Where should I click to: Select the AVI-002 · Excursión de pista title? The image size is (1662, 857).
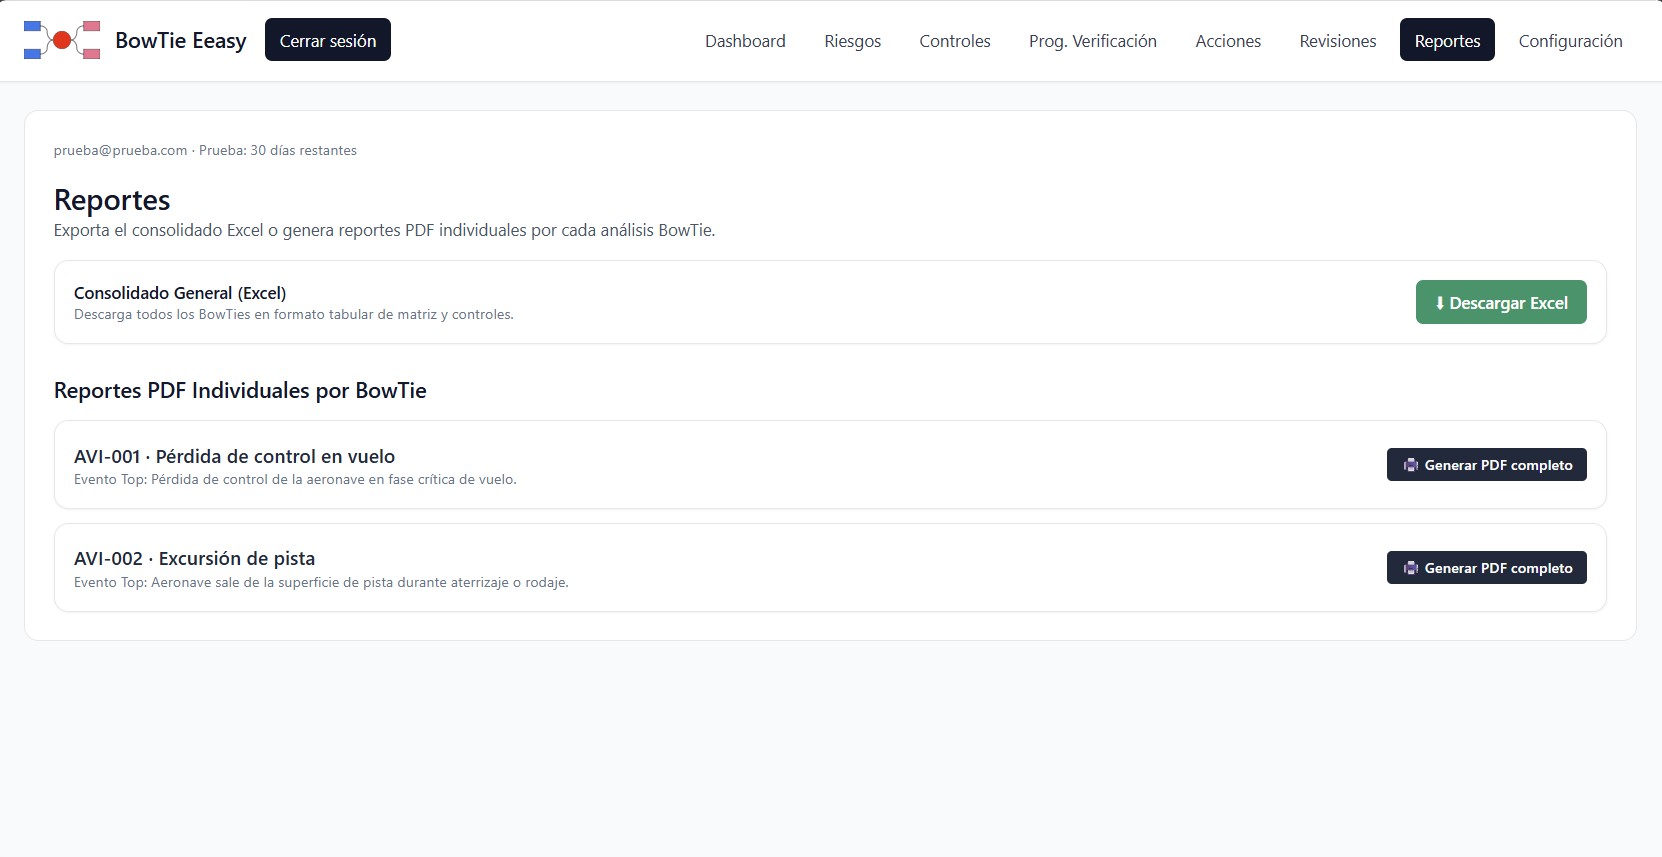(194, 558)
